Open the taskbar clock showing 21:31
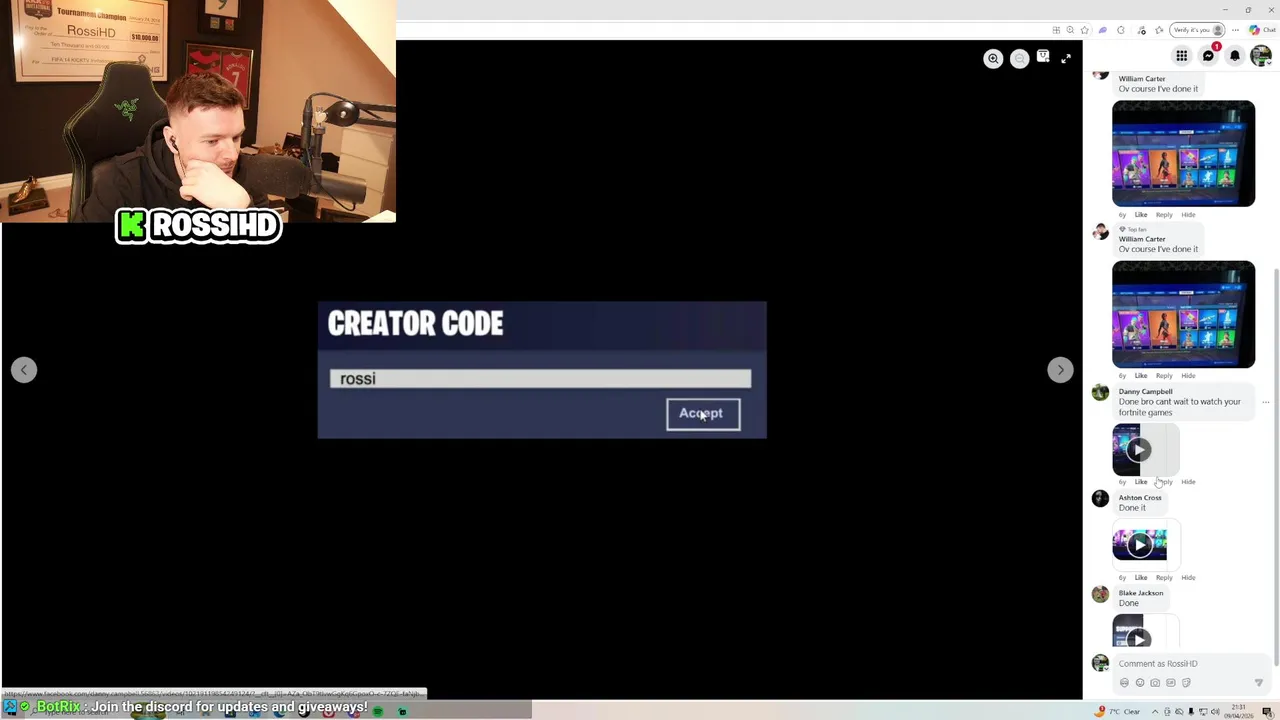1280x720 pixels. pos(1239,711)
